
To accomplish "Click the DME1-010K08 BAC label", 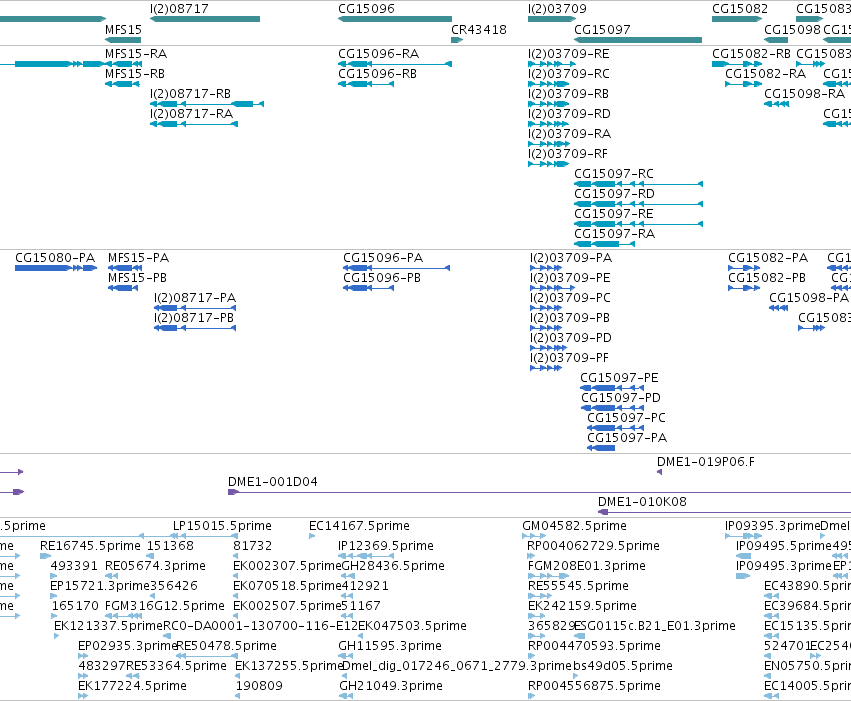I will 642,502.
